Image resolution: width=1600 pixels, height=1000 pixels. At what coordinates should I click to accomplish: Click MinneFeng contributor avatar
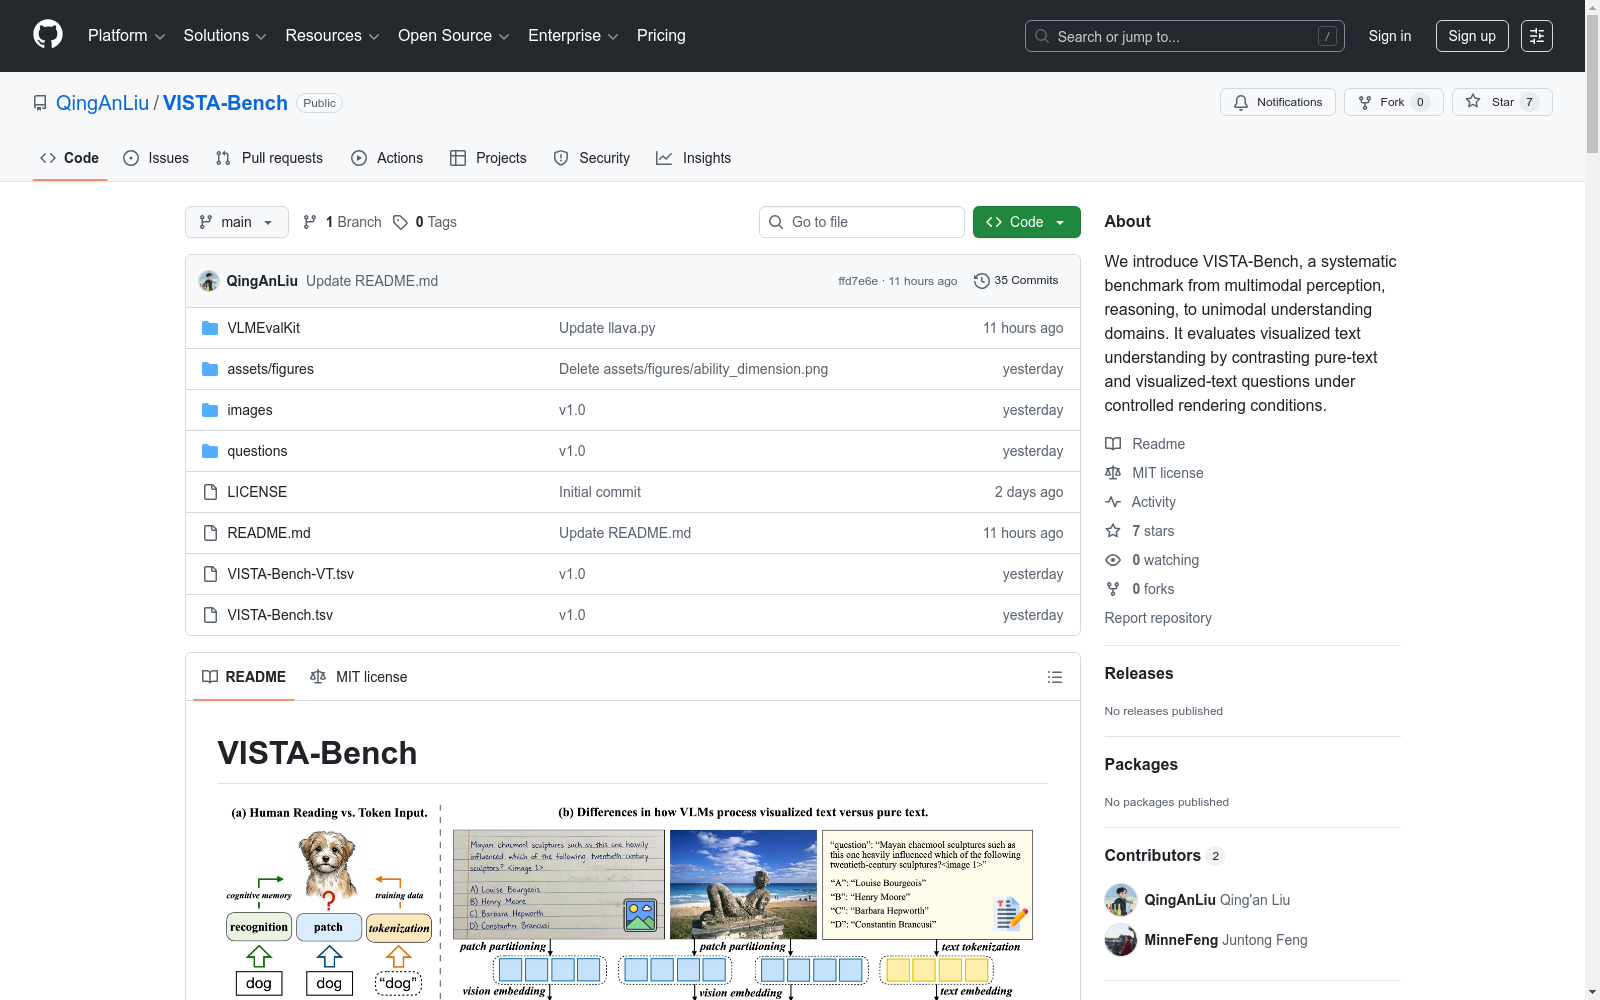(x=1121, y=940)
